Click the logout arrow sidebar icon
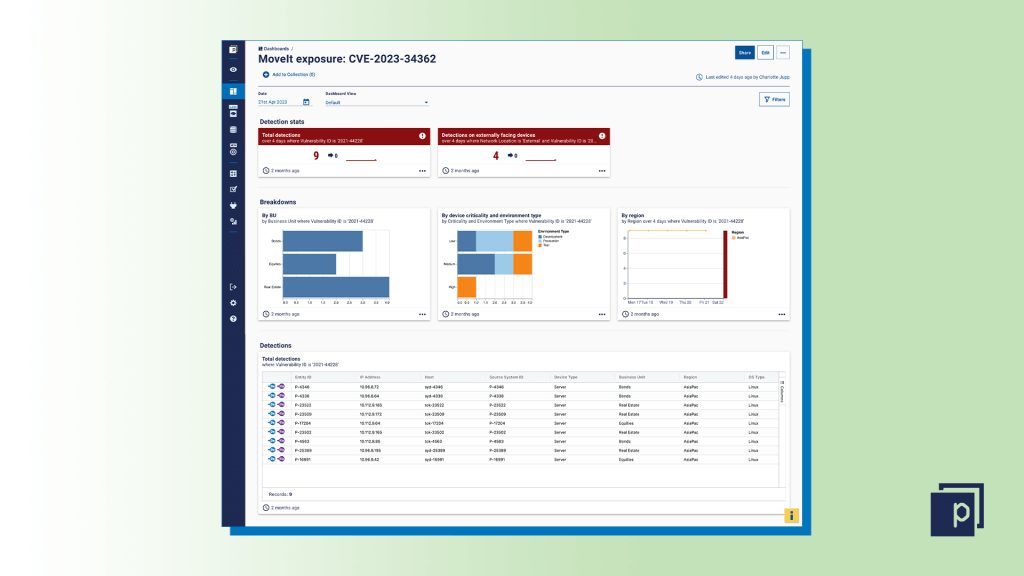The width and height of the screenshot is (1024, 576). (x=233, y=287)
